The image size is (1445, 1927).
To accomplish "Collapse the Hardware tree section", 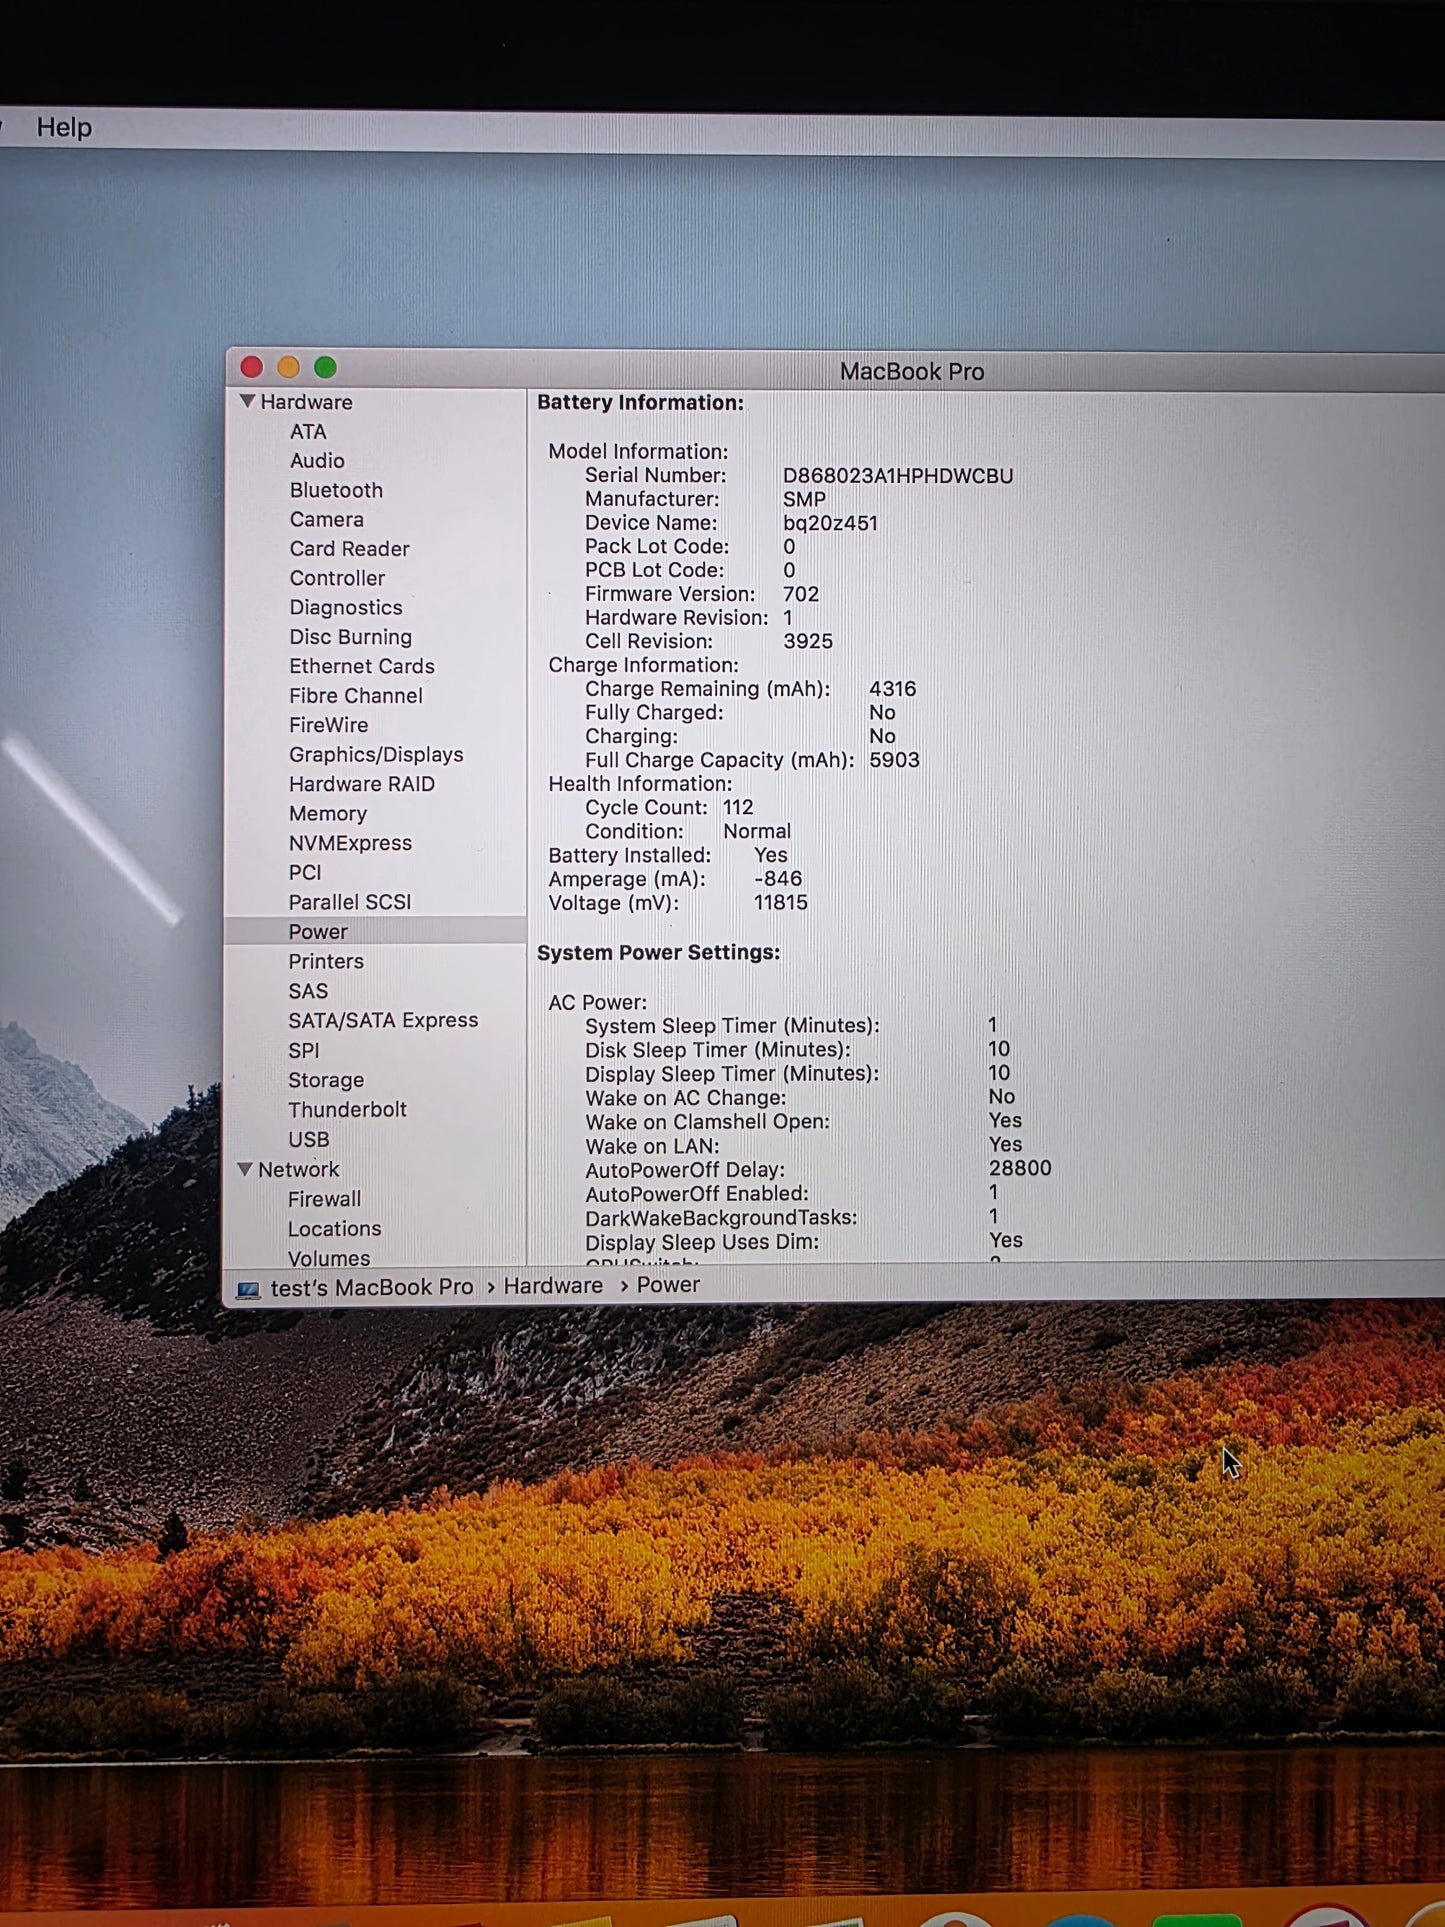I will pos(247,401).
